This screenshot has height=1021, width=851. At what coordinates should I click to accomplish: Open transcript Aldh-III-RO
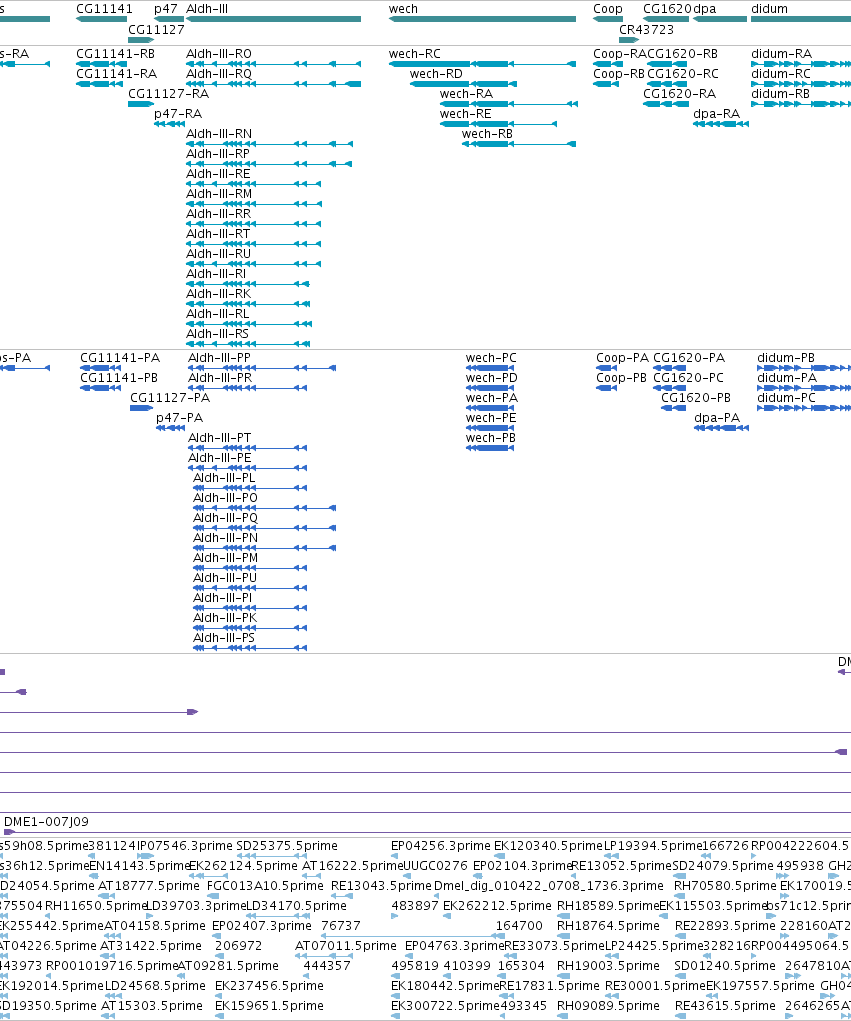219,54
